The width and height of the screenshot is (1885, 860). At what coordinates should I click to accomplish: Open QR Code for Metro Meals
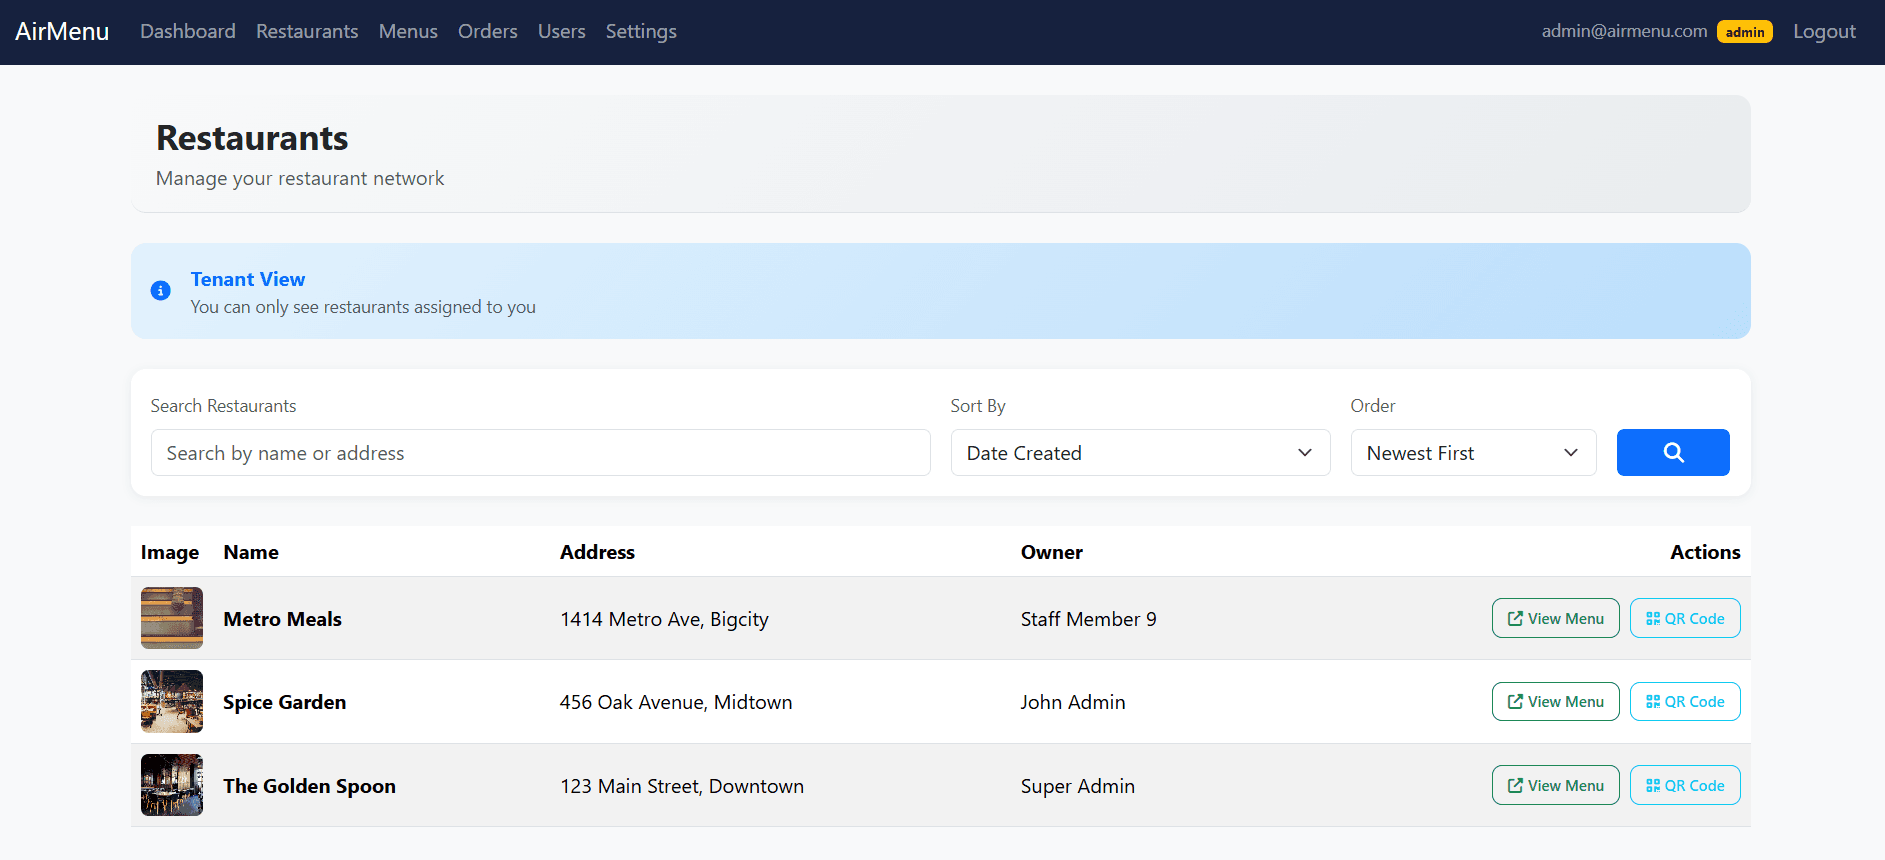(1684, 619)
